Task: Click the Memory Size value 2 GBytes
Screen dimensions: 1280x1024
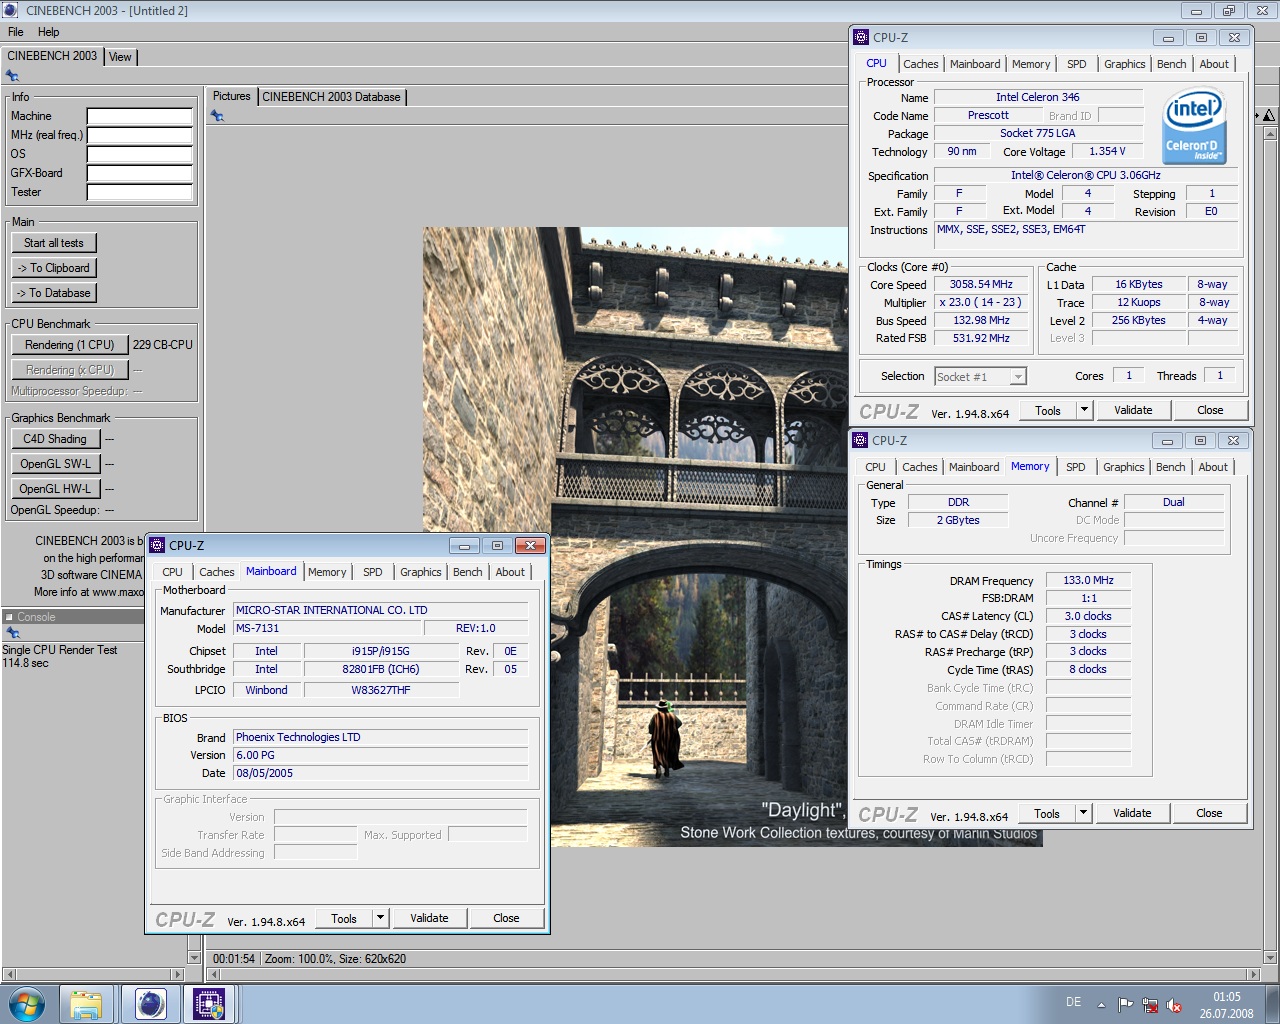Action: pyautogui.click(x=958, y=521)
